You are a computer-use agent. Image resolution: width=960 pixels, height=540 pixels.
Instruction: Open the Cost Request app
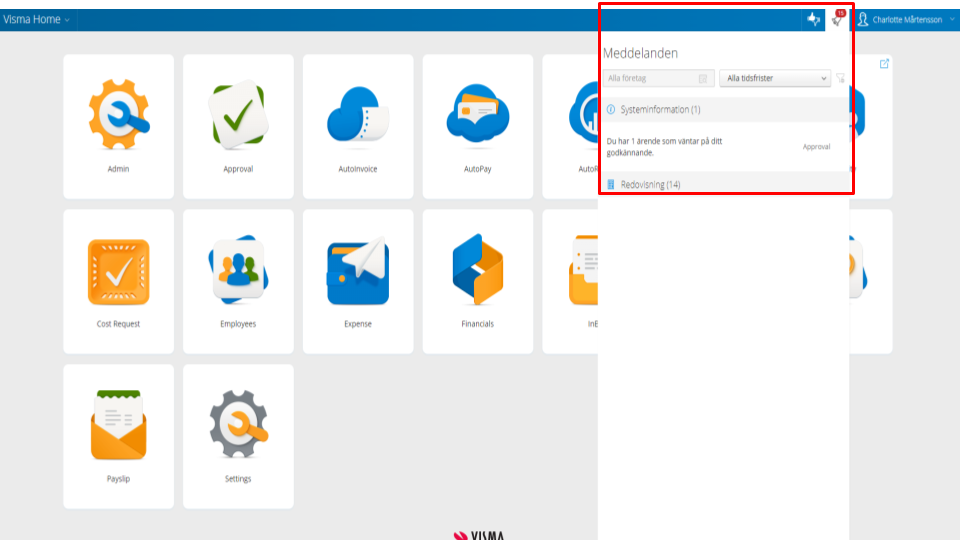coord(118,281)
